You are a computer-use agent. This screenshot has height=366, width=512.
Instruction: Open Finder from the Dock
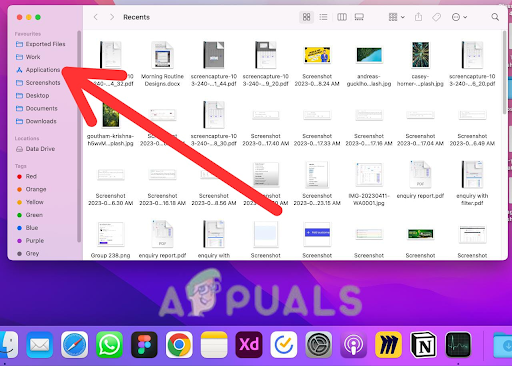pos(9,345)
